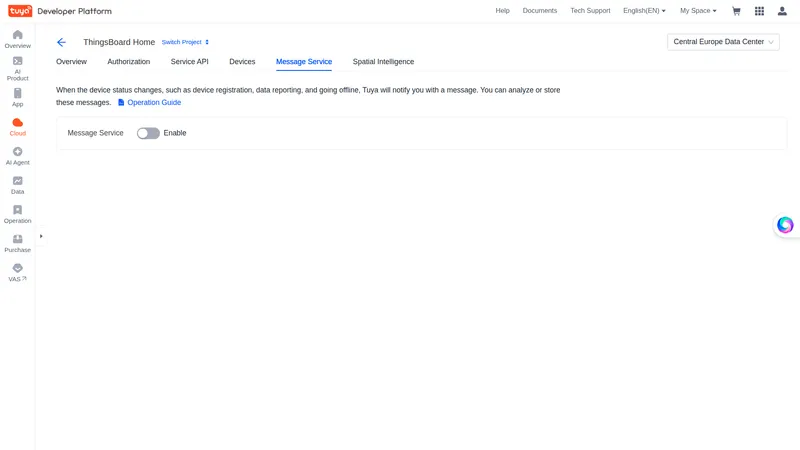Open Purchase in the sidebar
The height and width of the screenshot is (450, 800).
(x=17, y=243)
